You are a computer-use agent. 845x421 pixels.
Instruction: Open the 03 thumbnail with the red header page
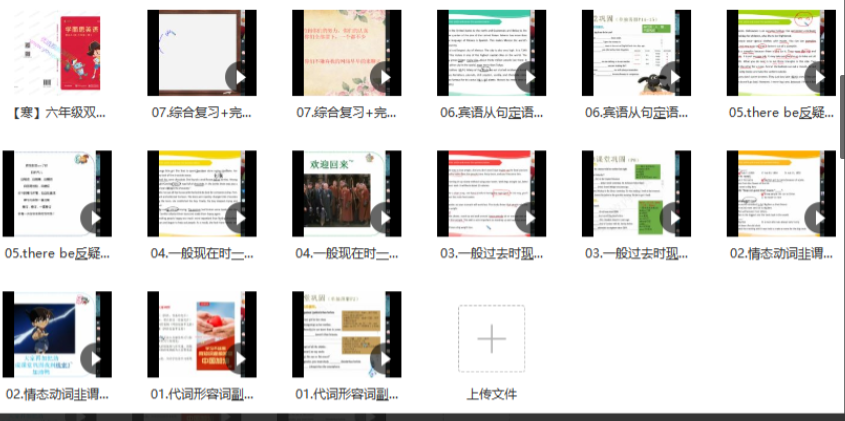click(x=491, y=194)
